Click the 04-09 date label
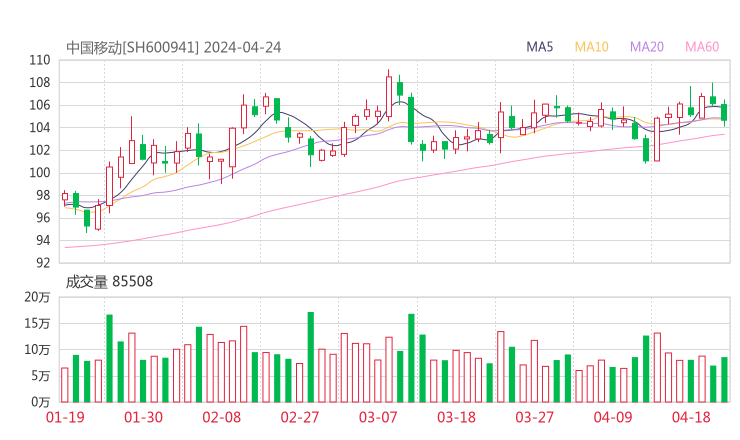 (x=613, y=417)
